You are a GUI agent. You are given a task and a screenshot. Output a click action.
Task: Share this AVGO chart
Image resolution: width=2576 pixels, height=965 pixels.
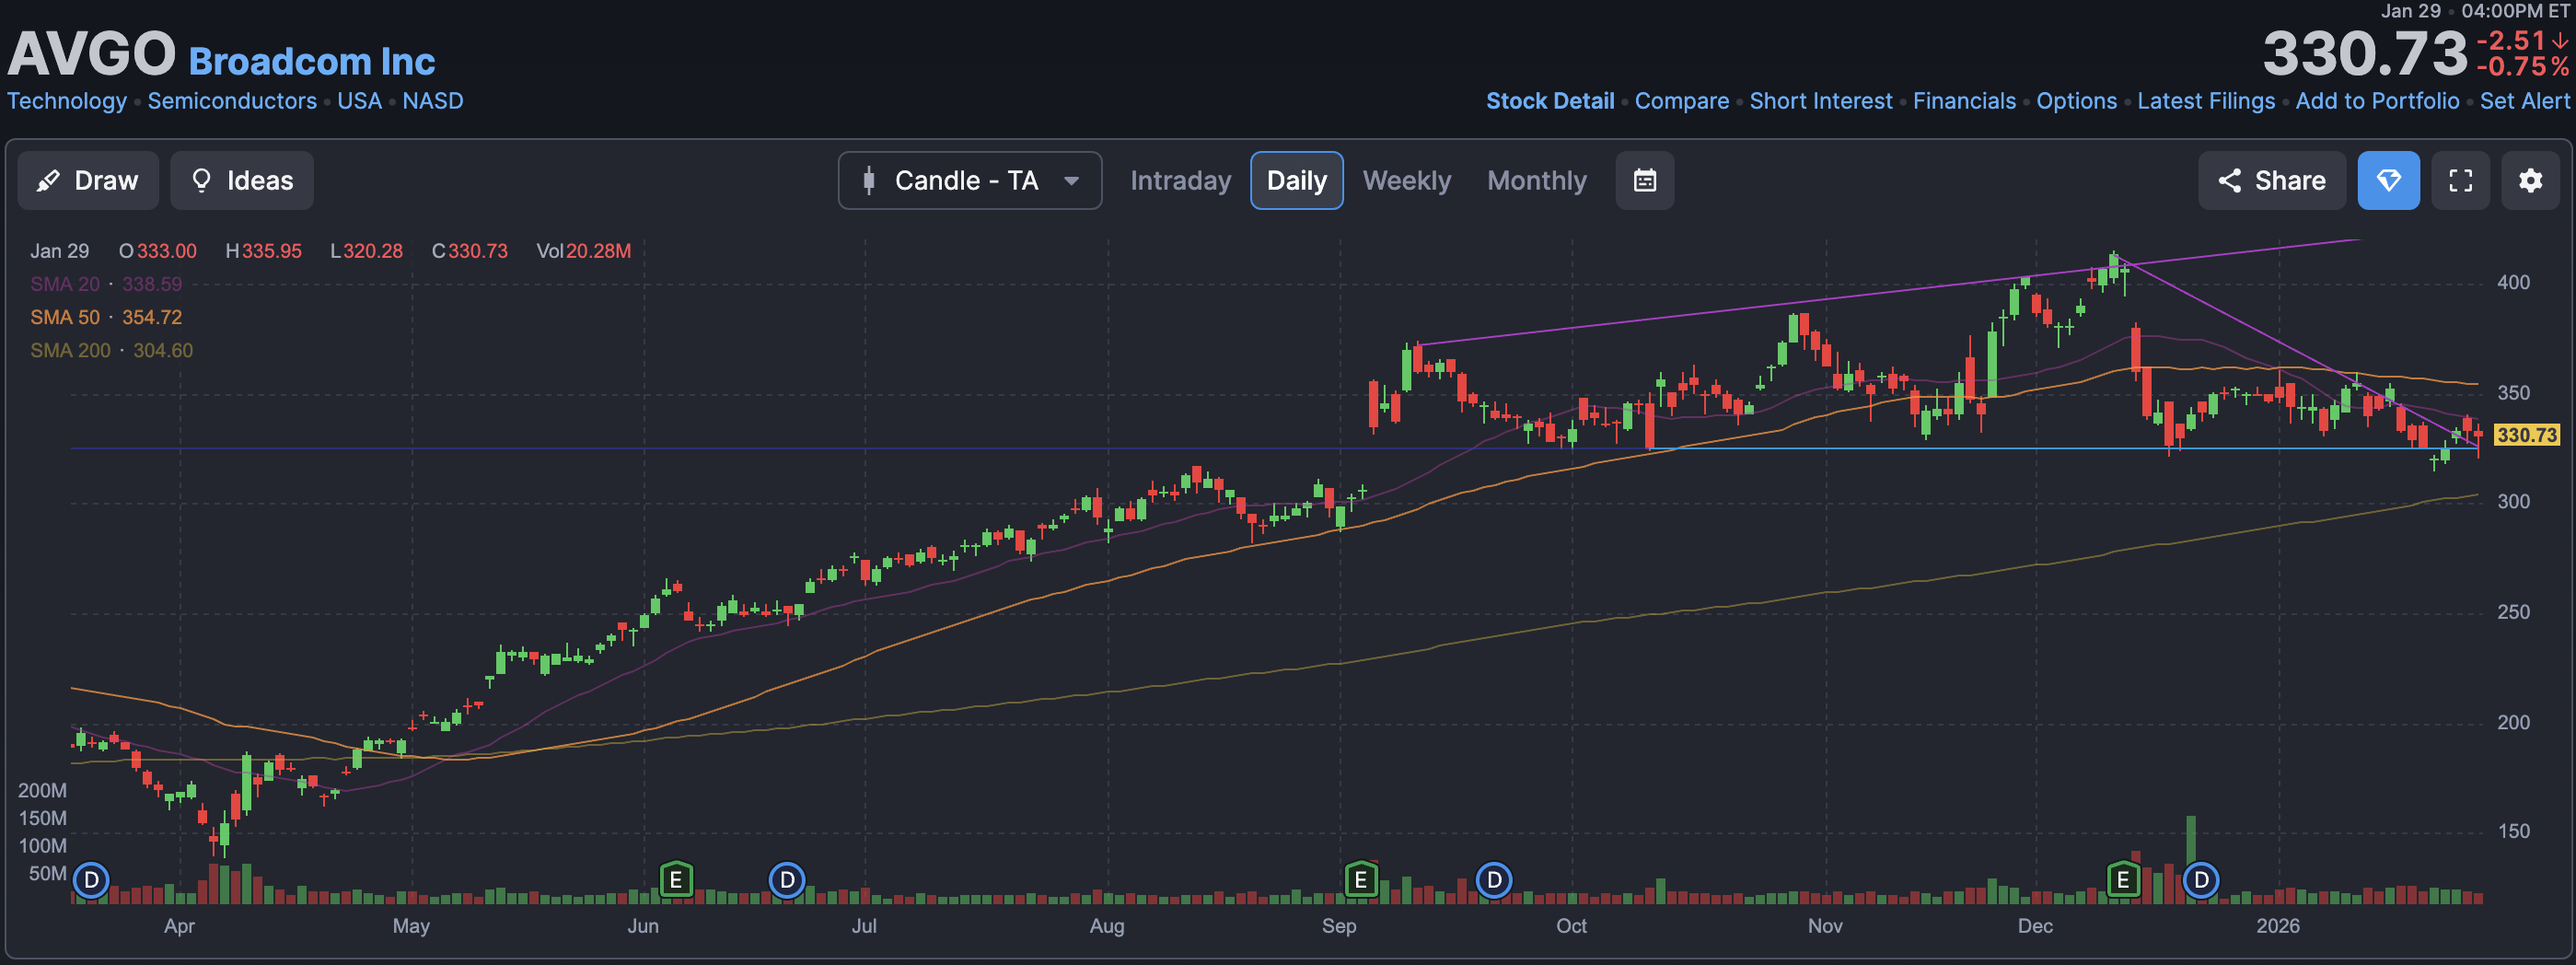click(2271, 180)
